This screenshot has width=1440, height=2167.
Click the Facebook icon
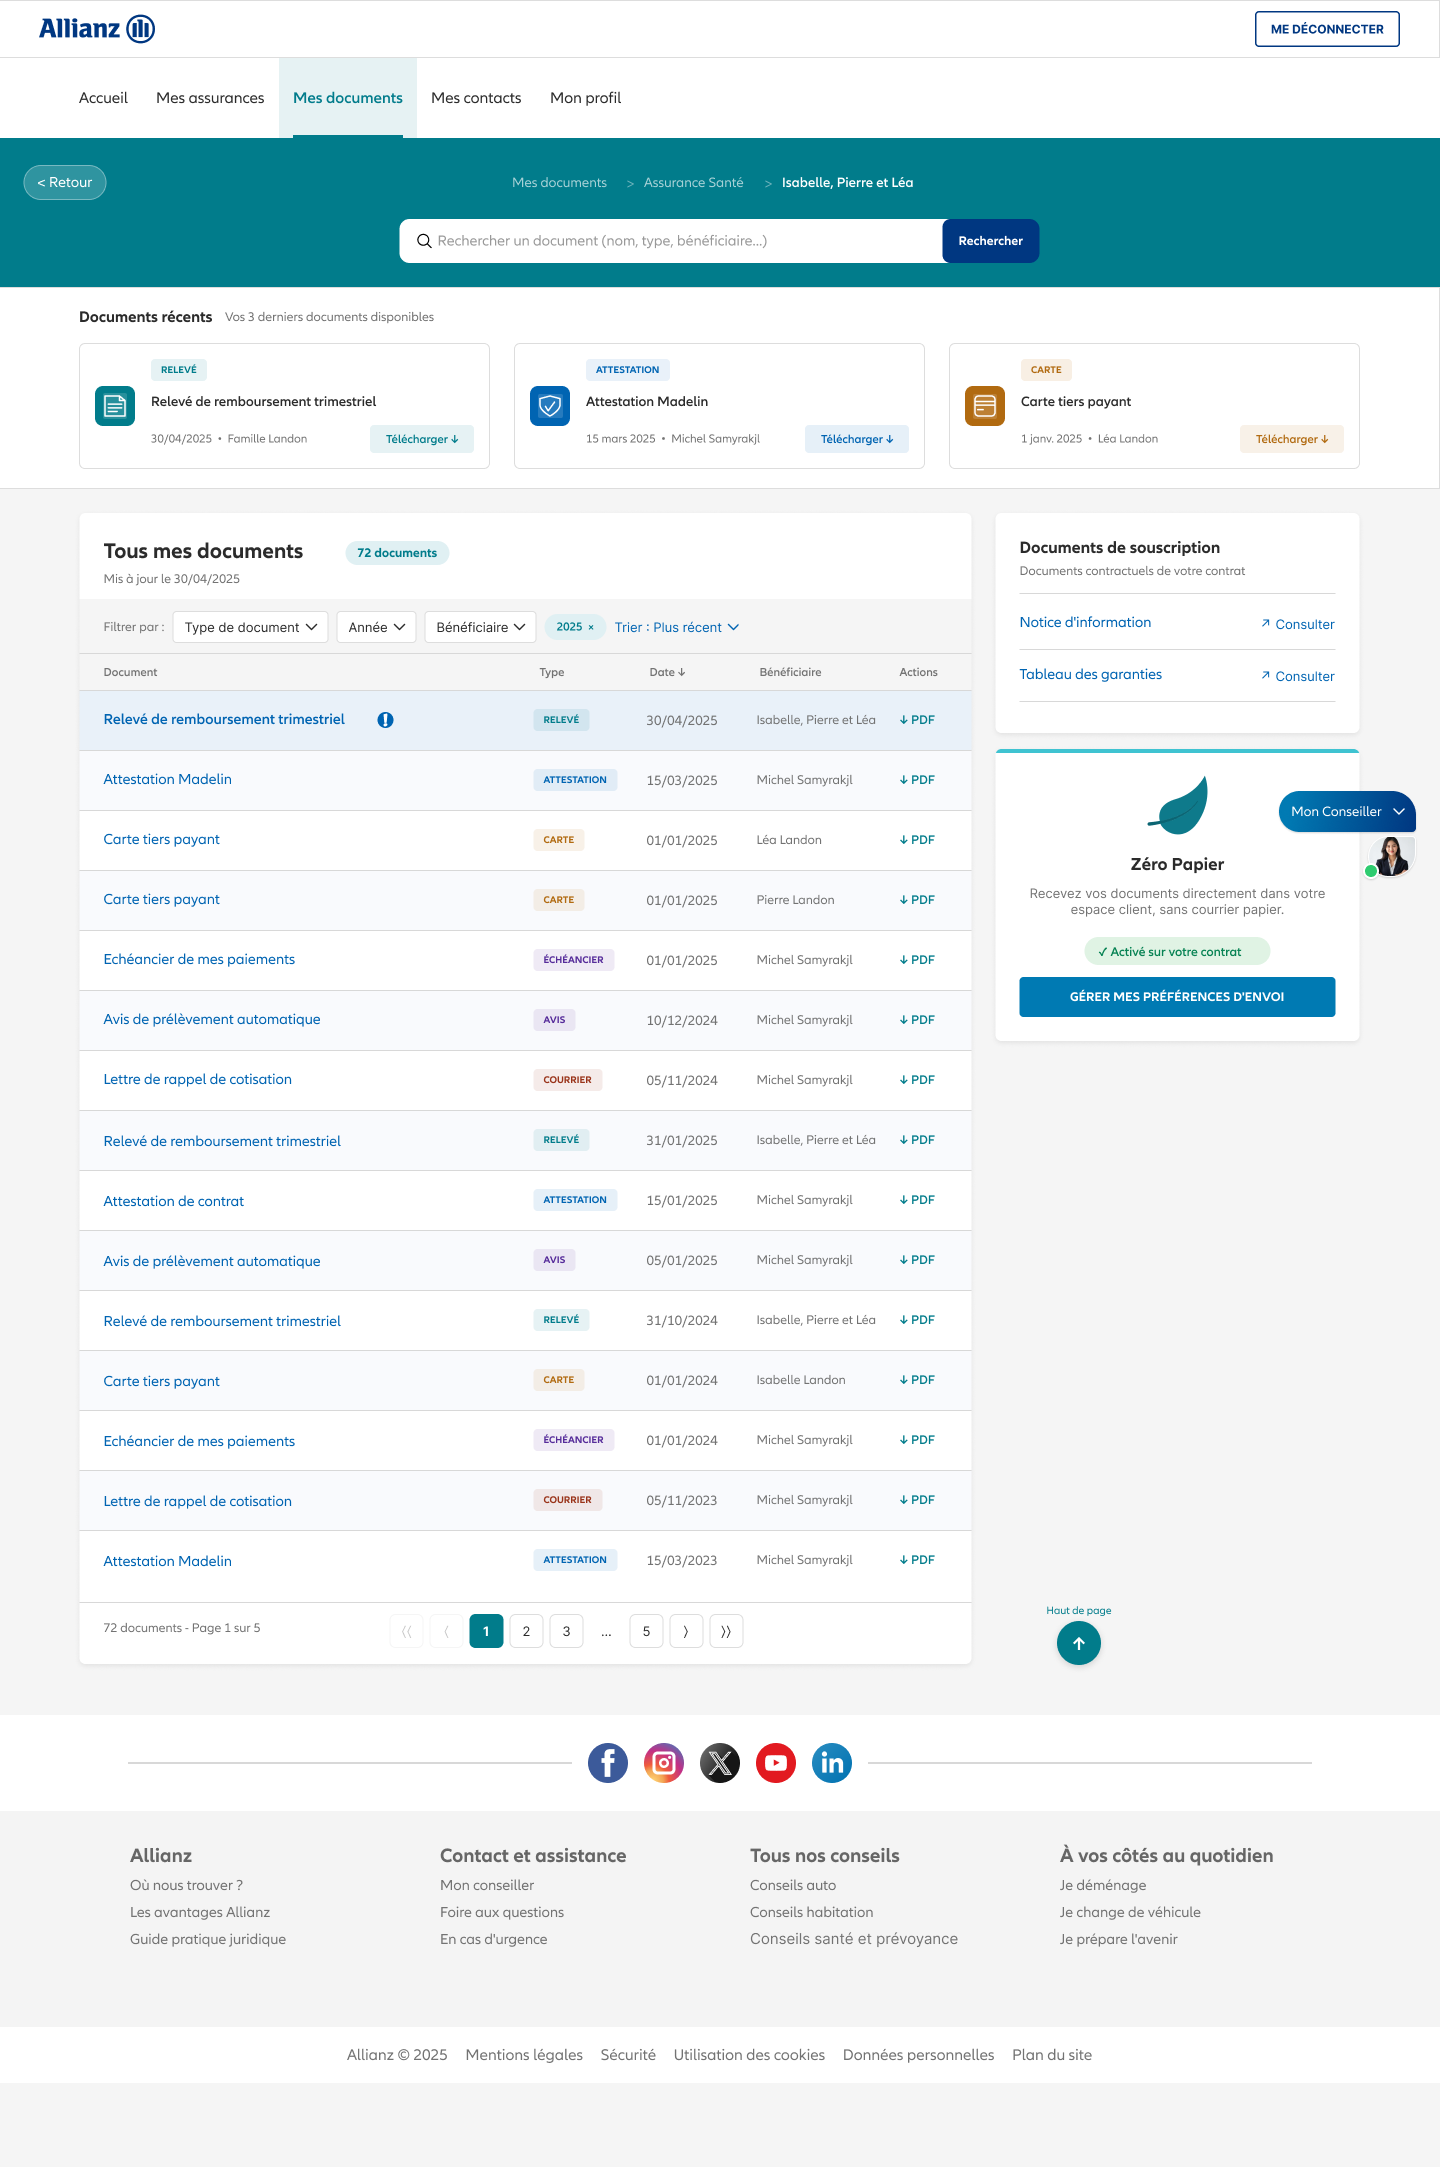pyautogui.click(x=608, y=1763)
